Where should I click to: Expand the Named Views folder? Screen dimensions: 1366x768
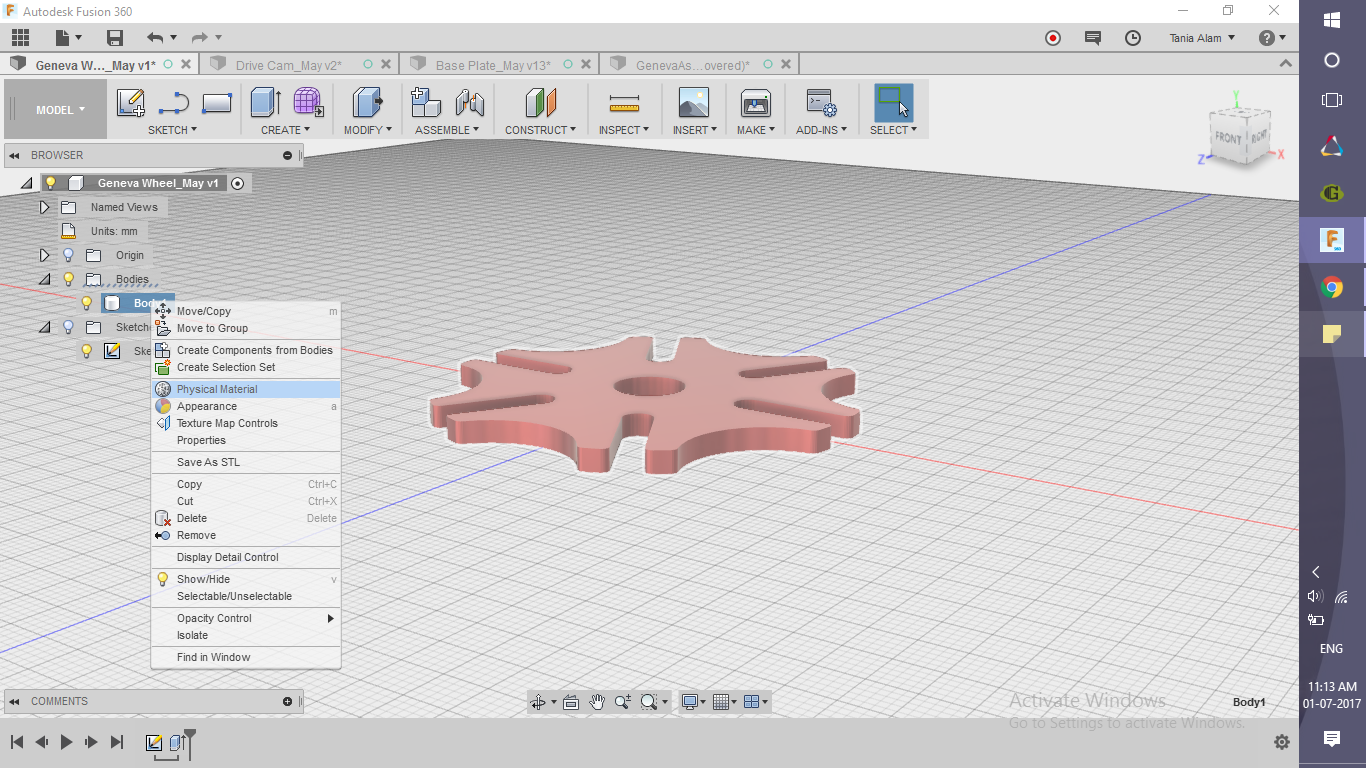[44, 207]
